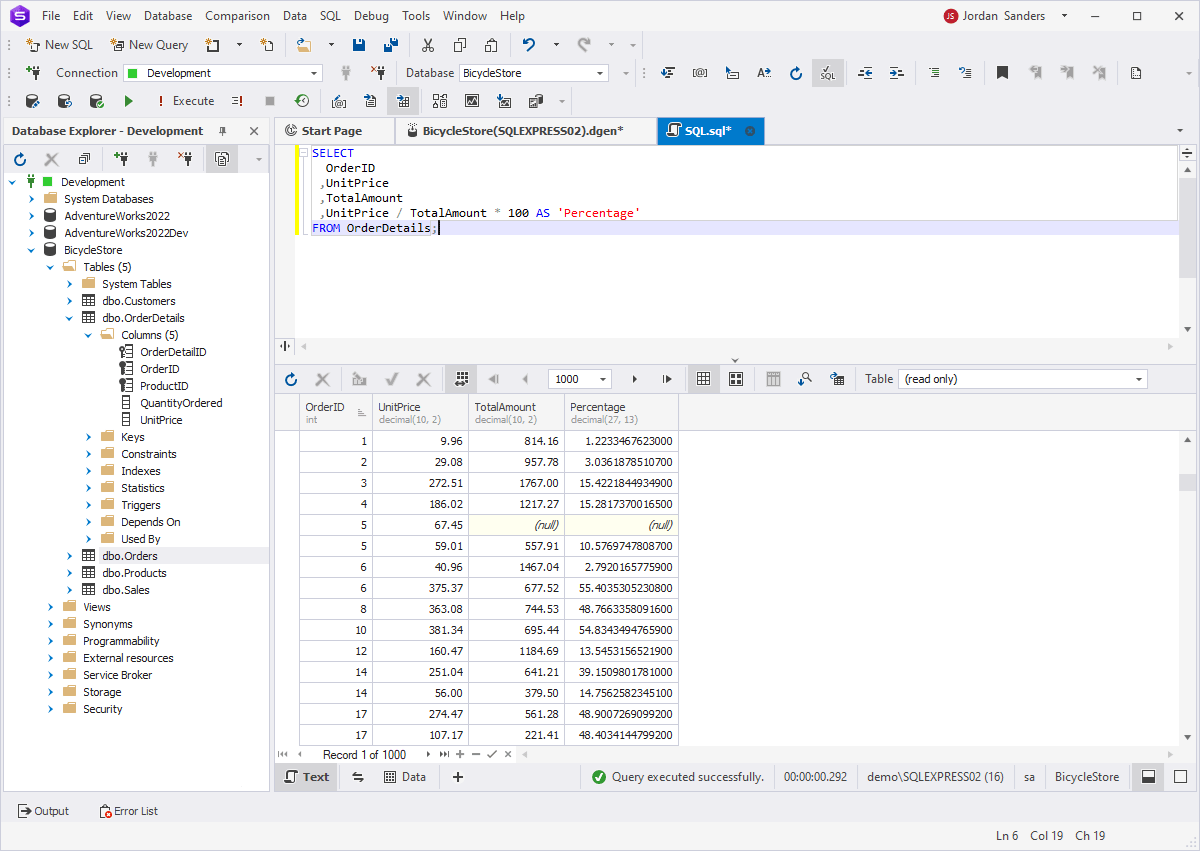Click the Save floppy disk icon
Image resolution: width=1200 pixels, height=851 pixels.
tap(359, 45)
